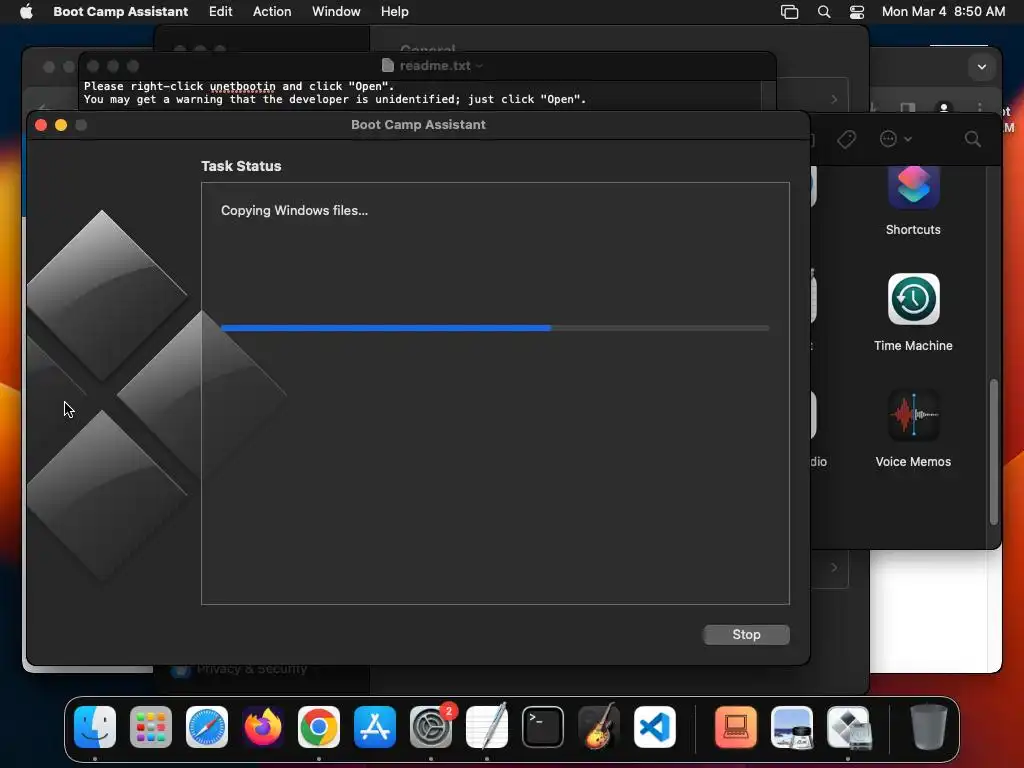
Task: Launch Visual Studio Code from the Dock
Action: point(654,727)
